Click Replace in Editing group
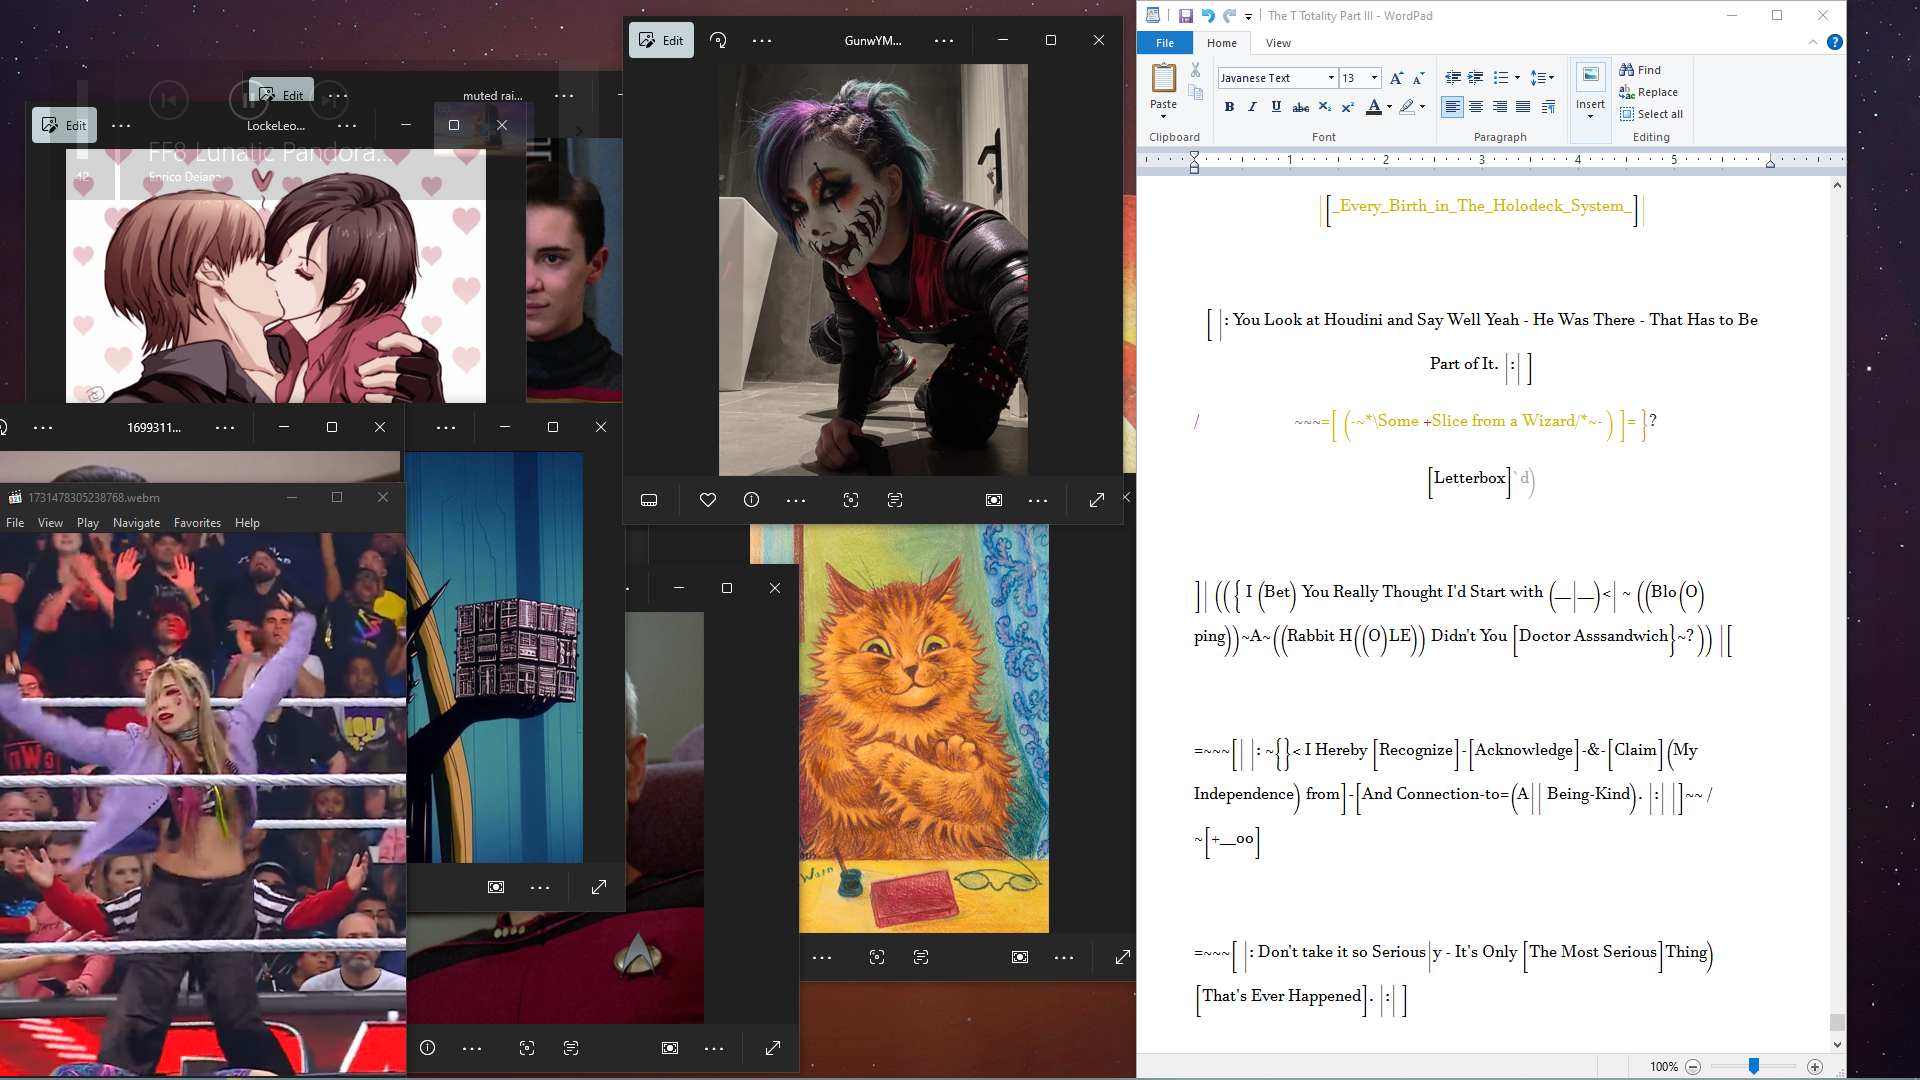Screen dimensions: 1920x1080 pyautogui.click(x=1648, y=92)
